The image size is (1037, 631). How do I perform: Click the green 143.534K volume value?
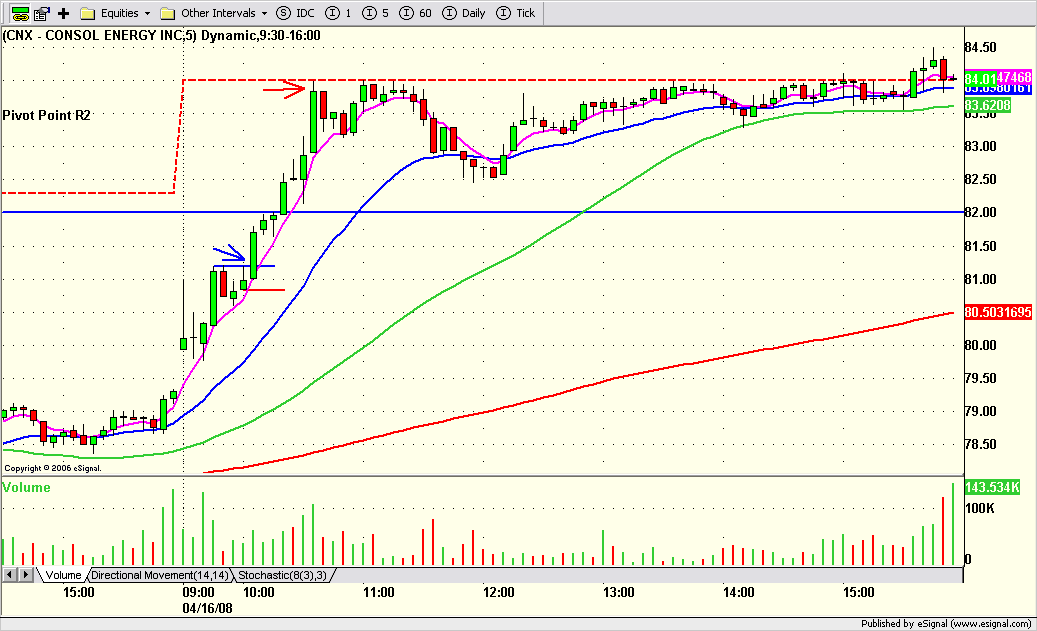tap(992, 487)
